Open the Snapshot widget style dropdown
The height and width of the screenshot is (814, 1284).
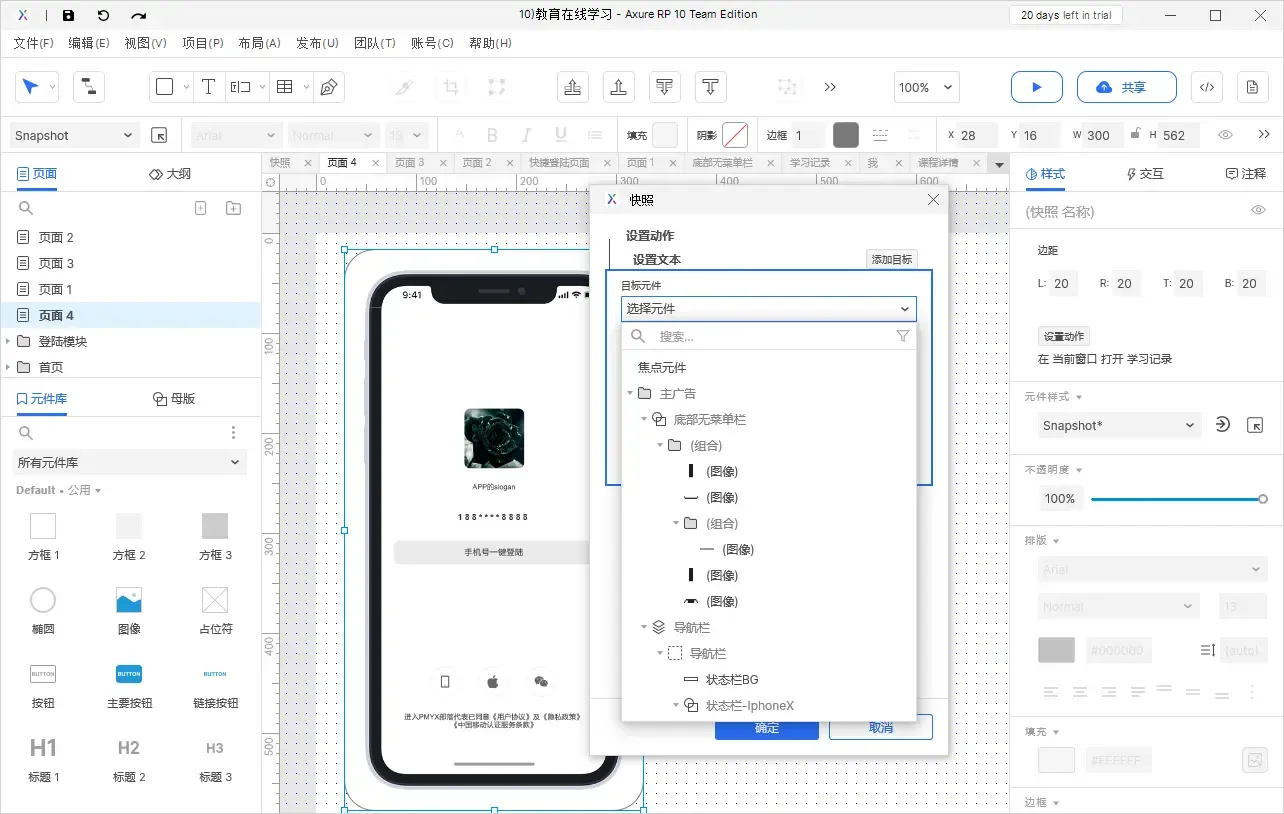click(x=1118, y=425)
